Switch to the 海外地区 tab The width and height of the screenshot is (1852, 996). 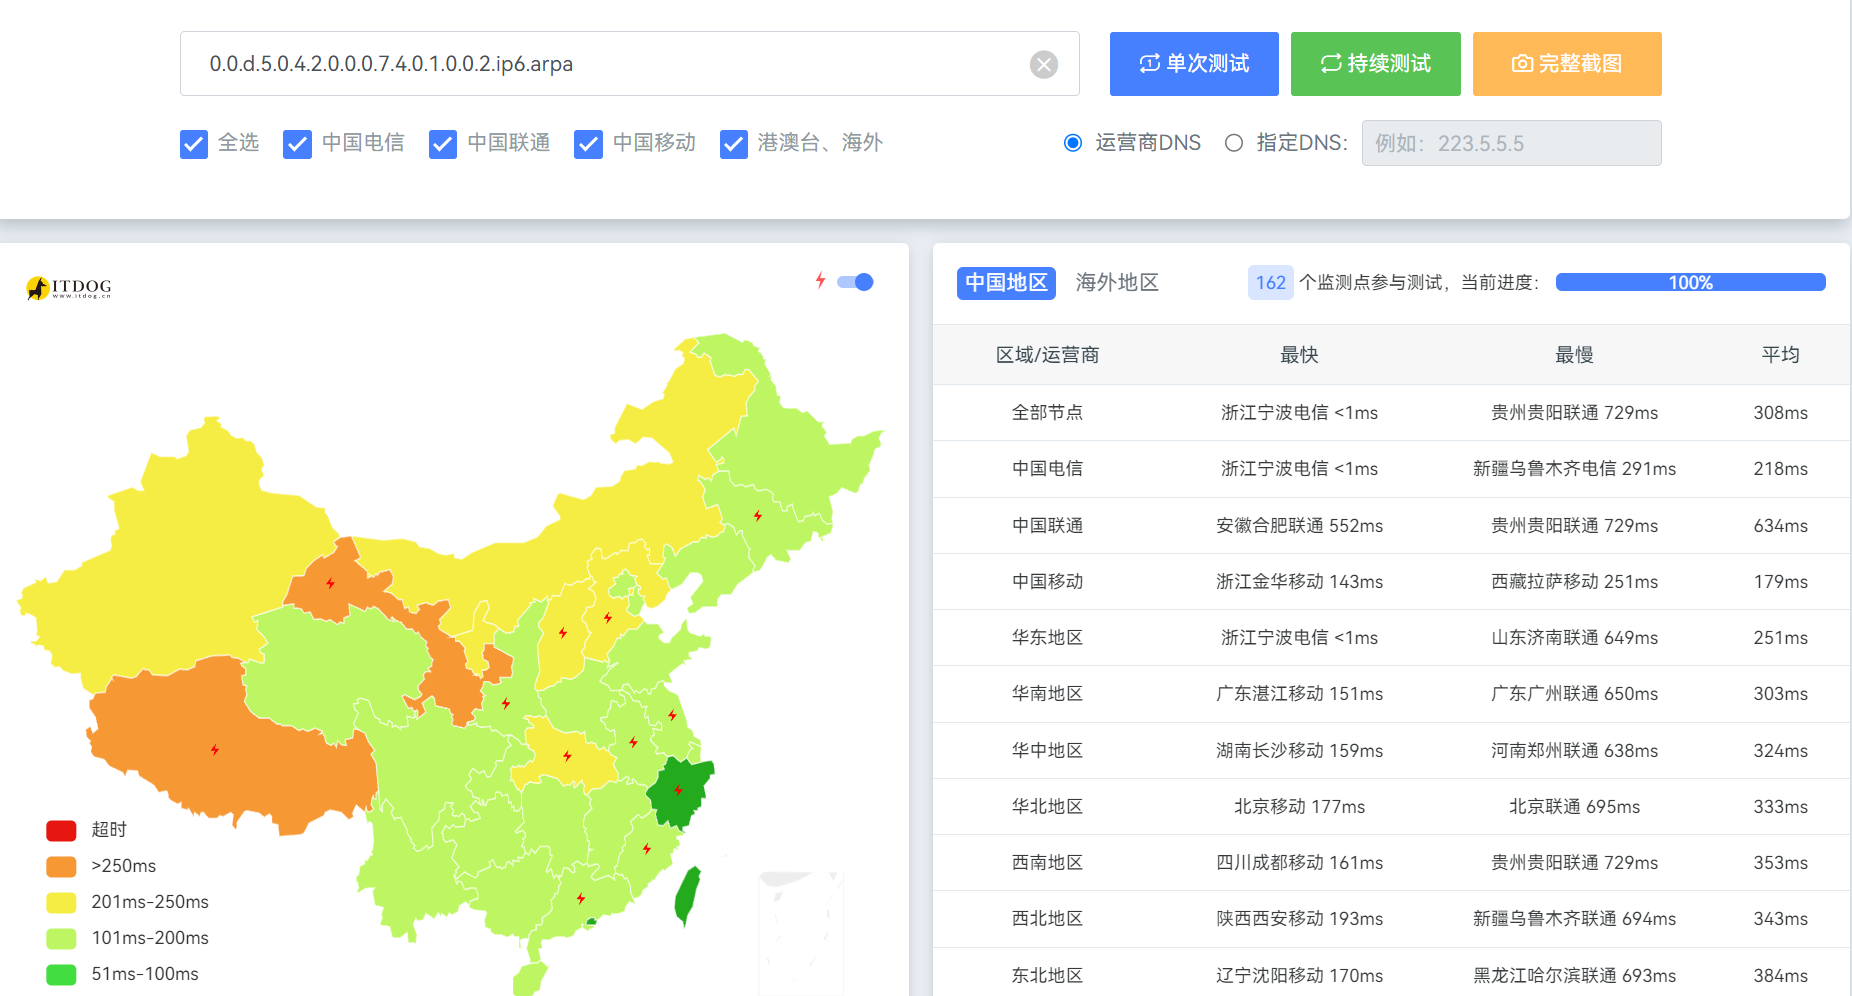point(1117,283)
